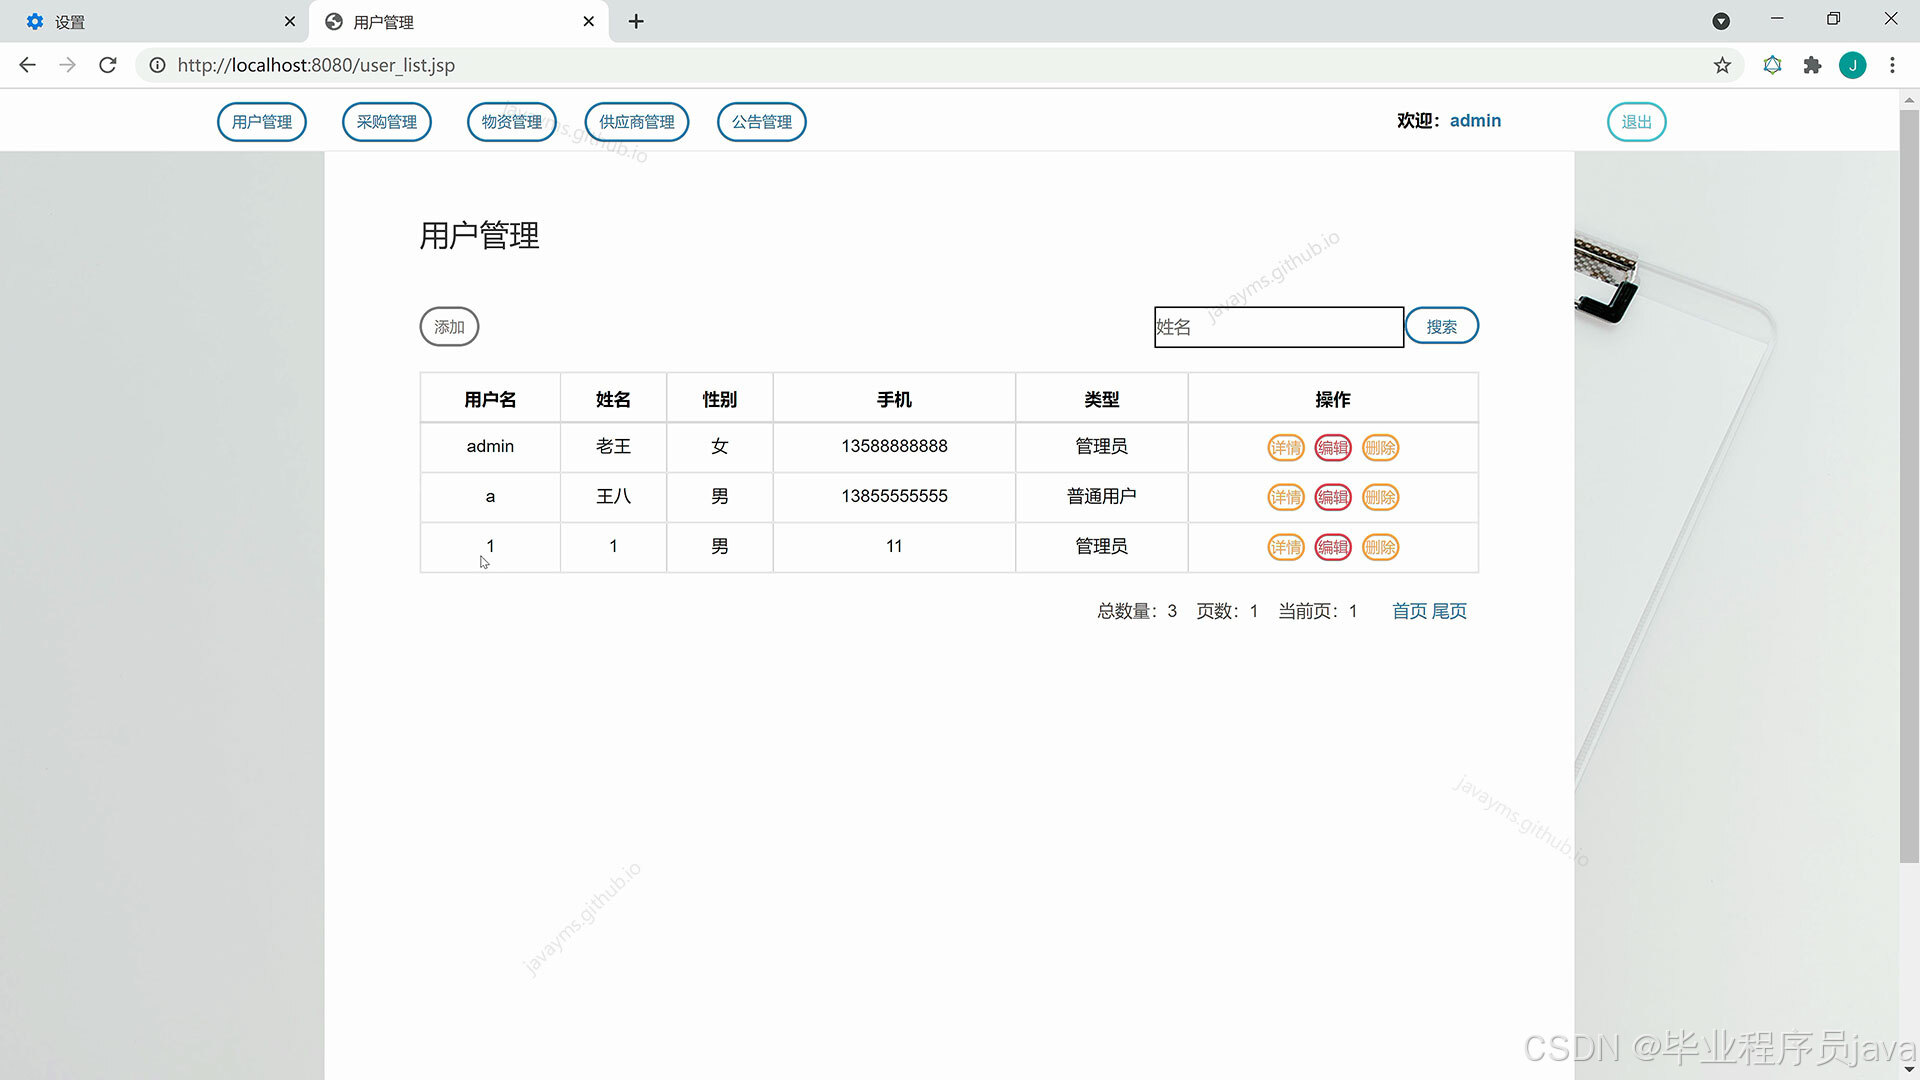Click the 普通用户 type cell
The width and height of the screenshot is (1920, 1080).
1101,496
